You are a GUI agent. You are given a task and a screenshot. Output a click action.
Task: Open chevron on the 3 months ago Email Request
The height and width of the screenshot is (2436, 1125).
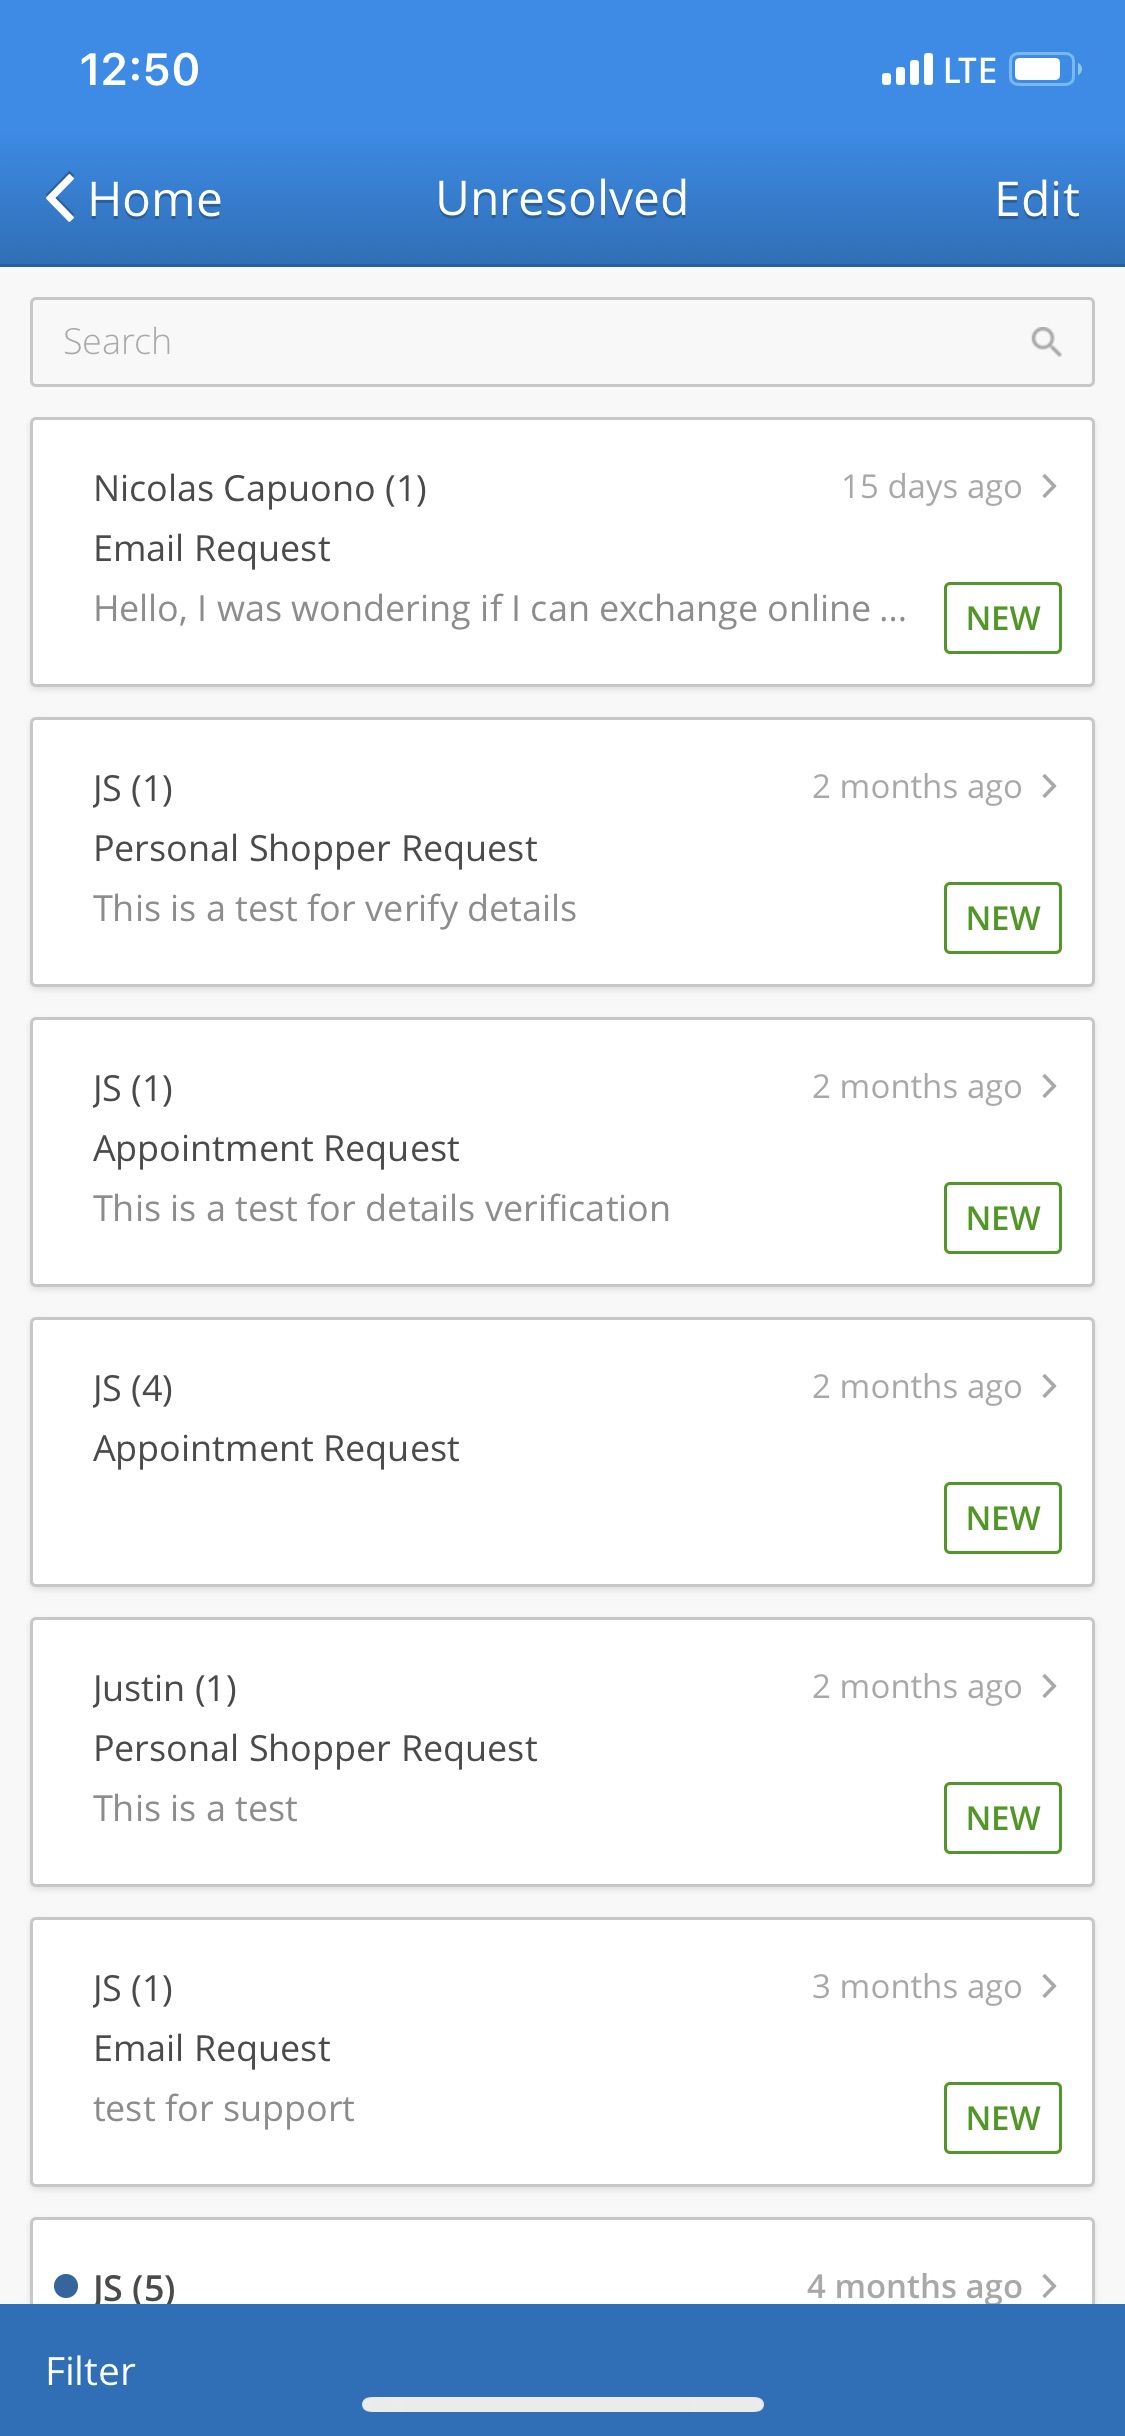point(1049,1986)
